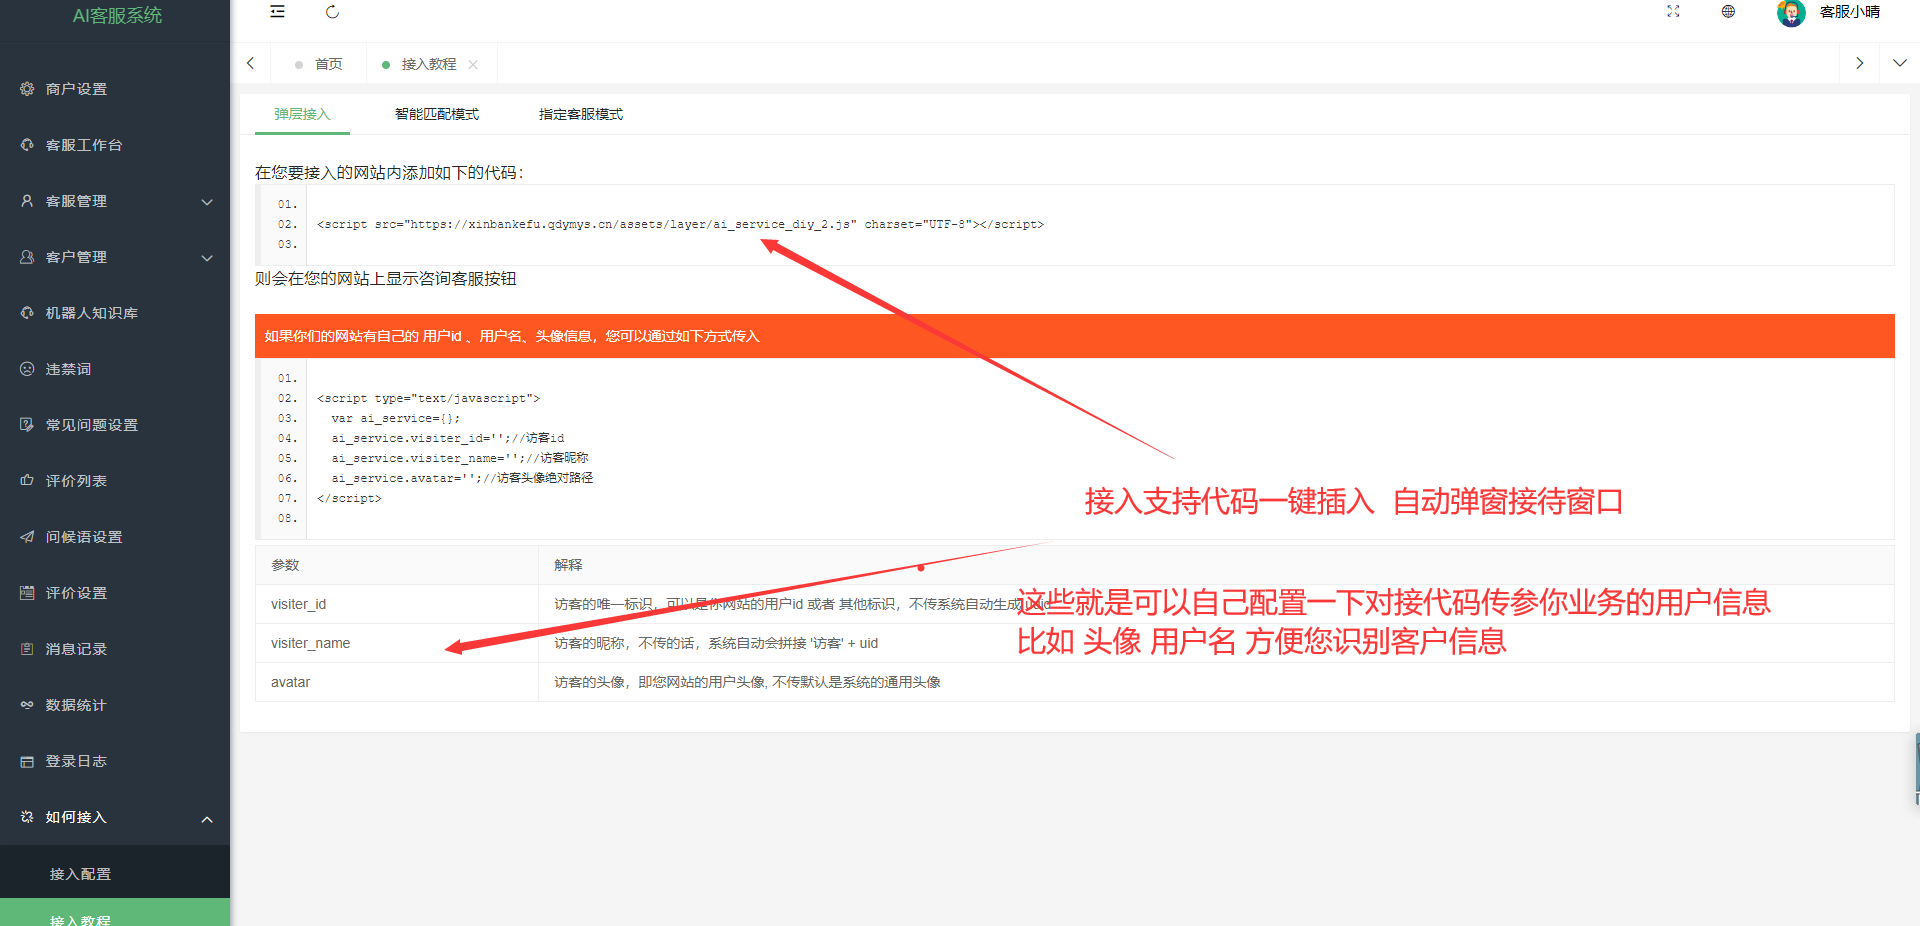This screenshot has width=1920, height=926.
Task: Click the ai_service.avatar code line
Action: tap(462, 478)
